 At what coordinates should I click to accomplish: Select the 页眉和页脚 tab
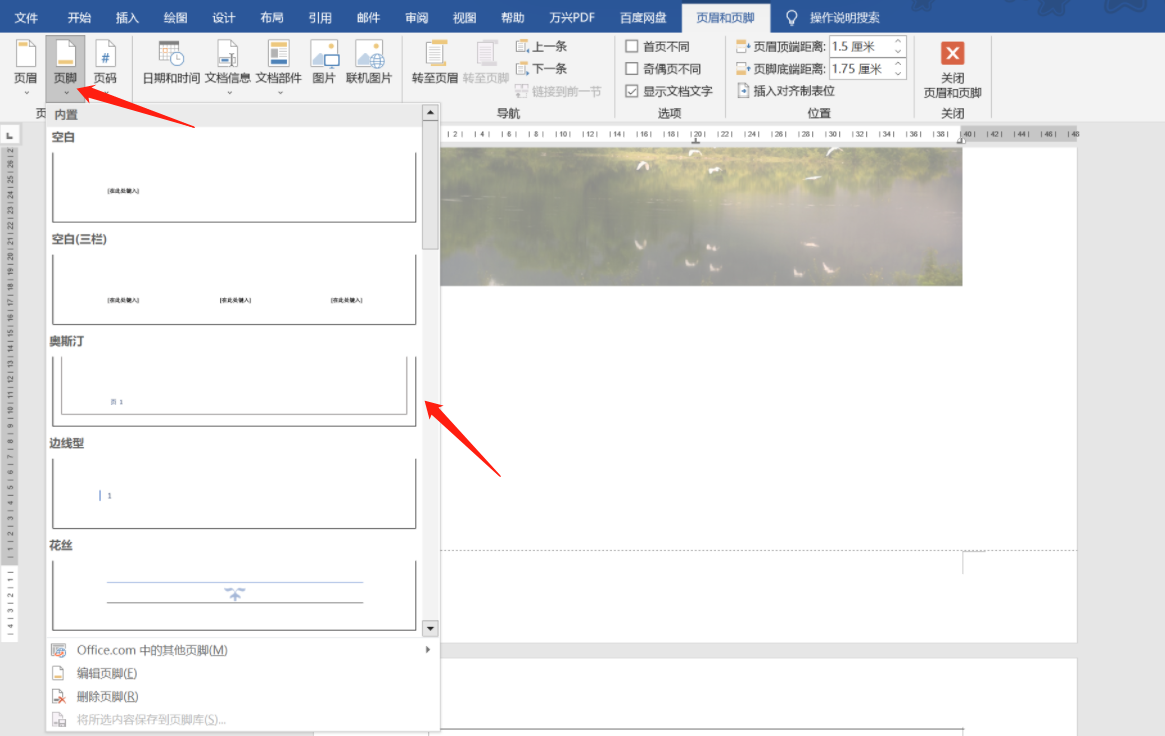[726, 17]
